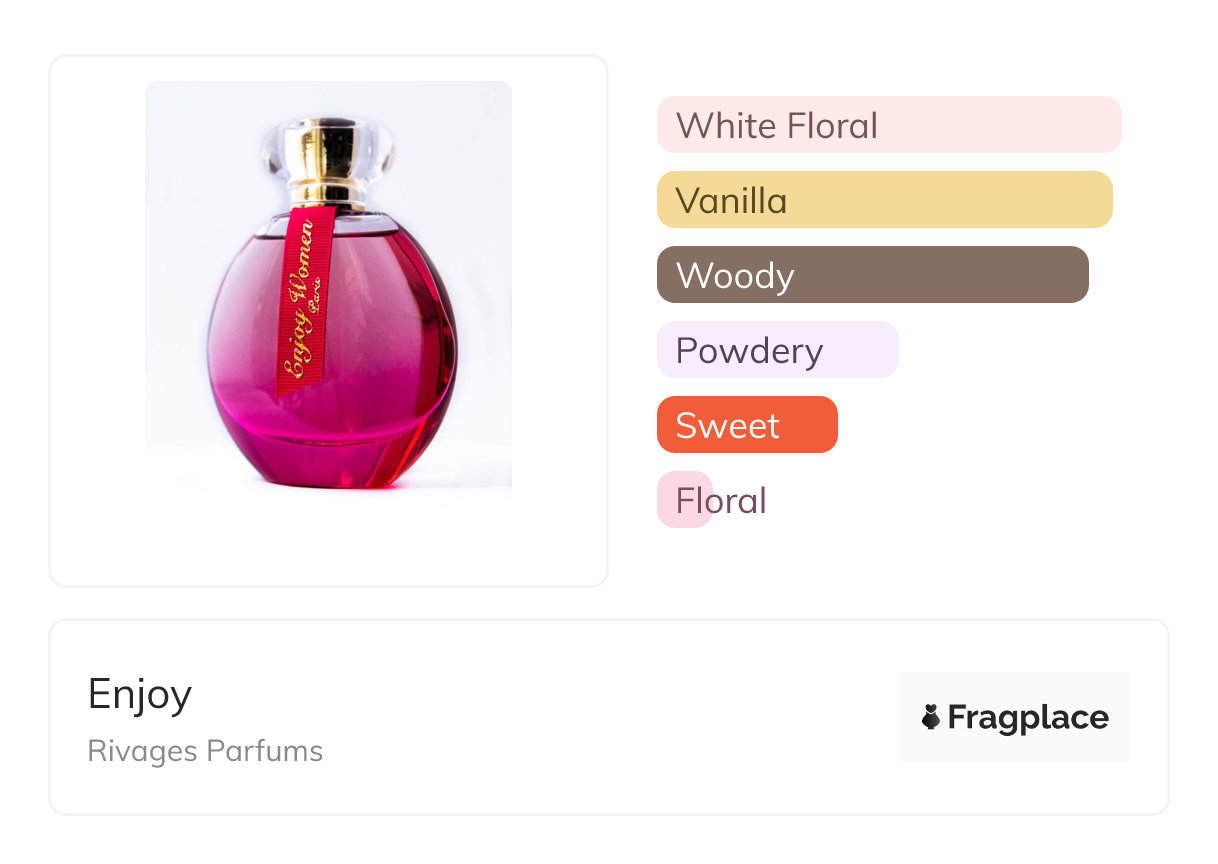Image resolution: width=1218 pixels, height=864 pixels.
Task: Click the yellow Vanilla accord bar
Action: coord(884,200)
